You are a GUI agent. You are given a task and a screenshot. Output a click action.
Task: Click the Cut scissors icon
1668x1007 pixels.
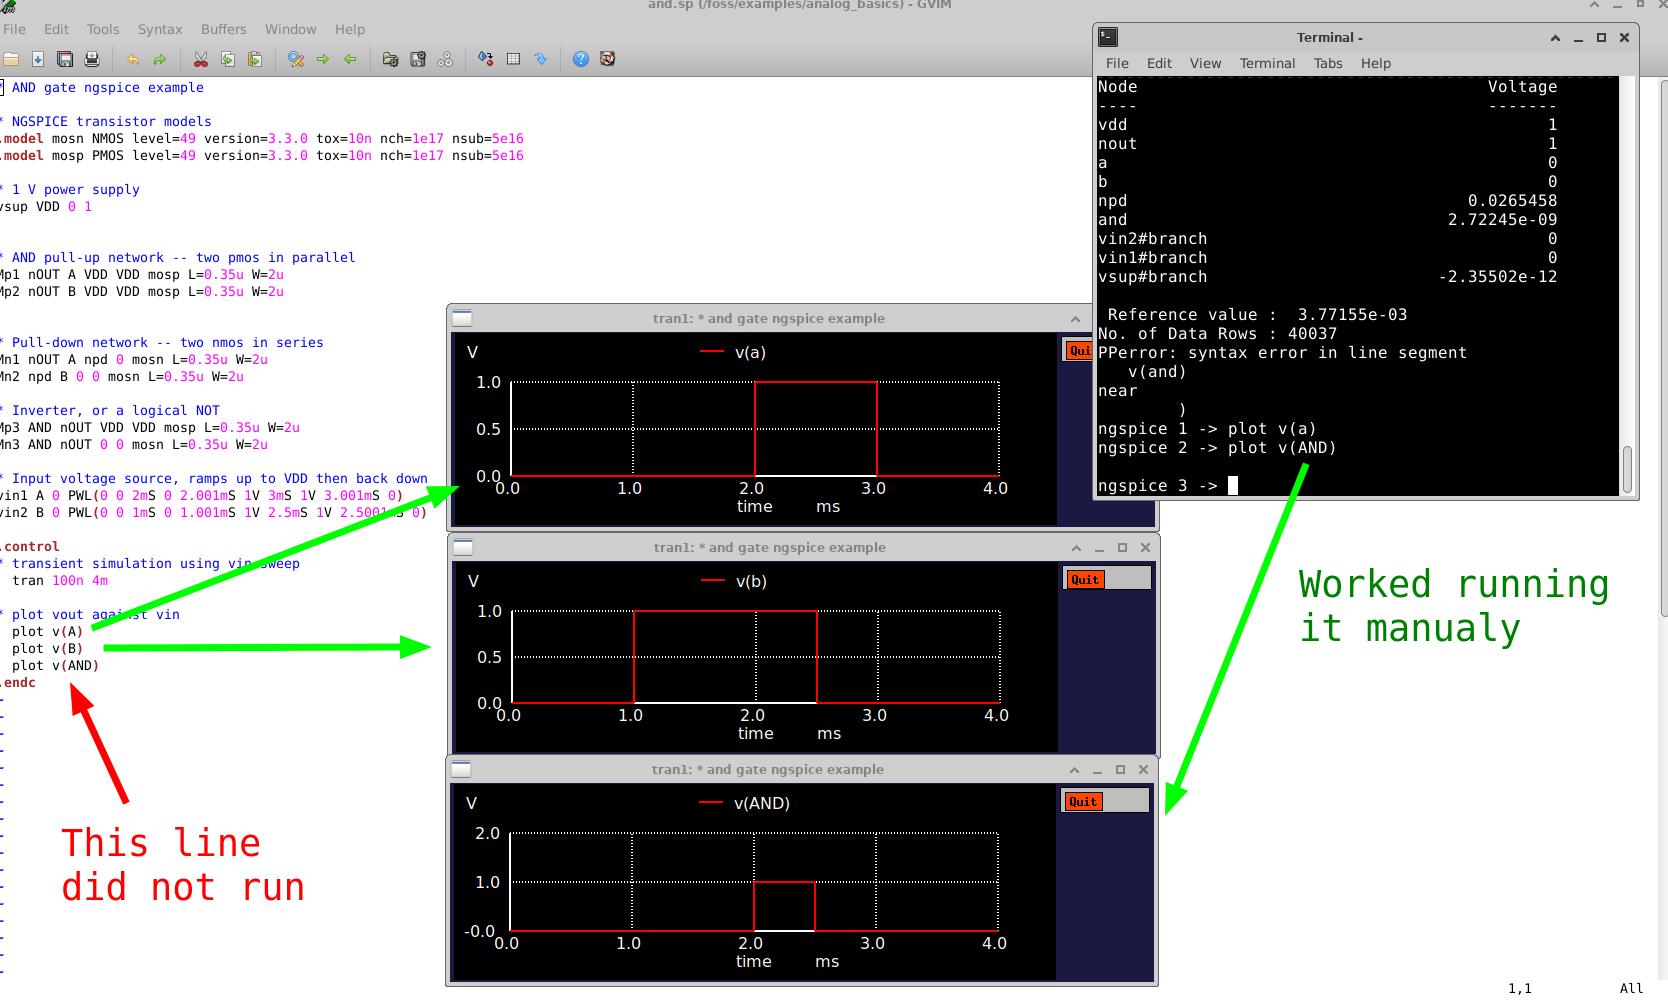200,59
